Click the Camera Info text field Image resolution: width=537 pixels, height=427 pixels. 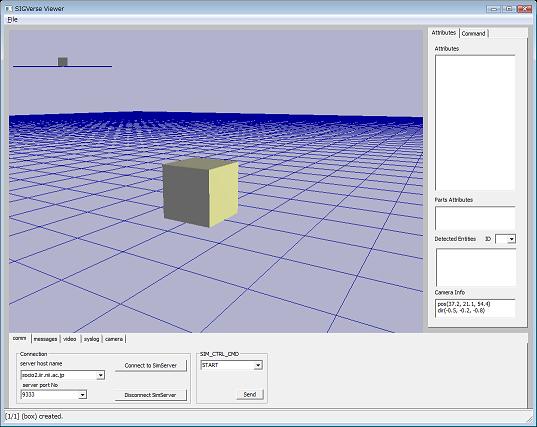[x=475, y=308]
